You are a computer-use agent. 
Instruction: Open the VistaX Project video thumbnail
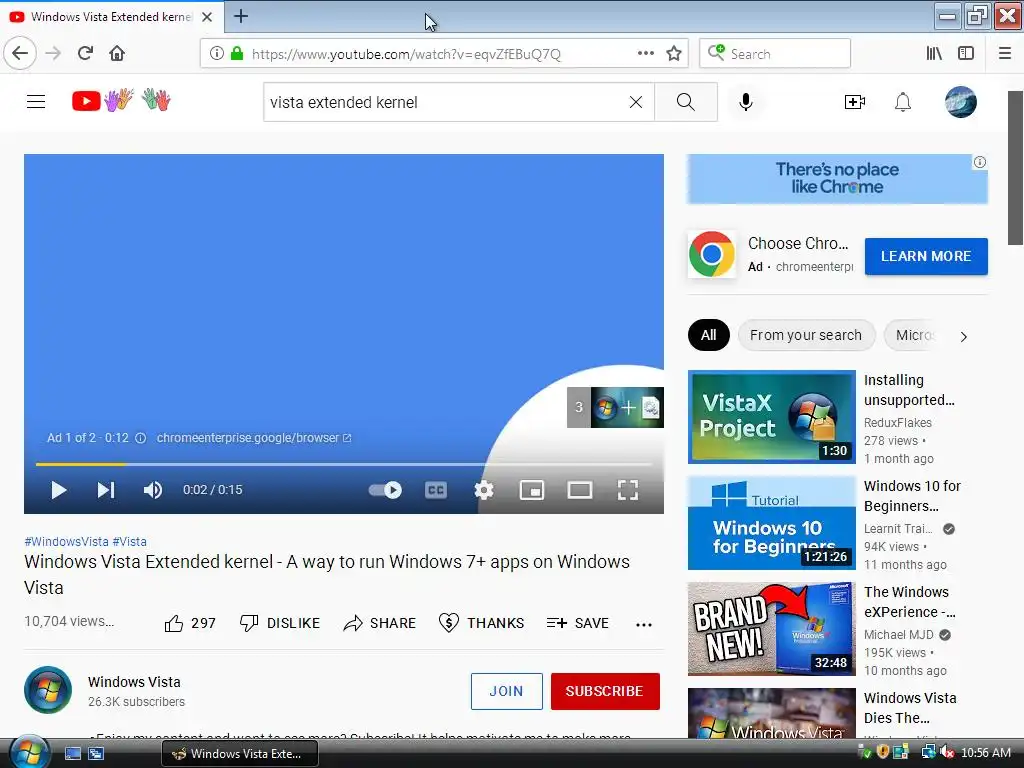pos(771,417)
